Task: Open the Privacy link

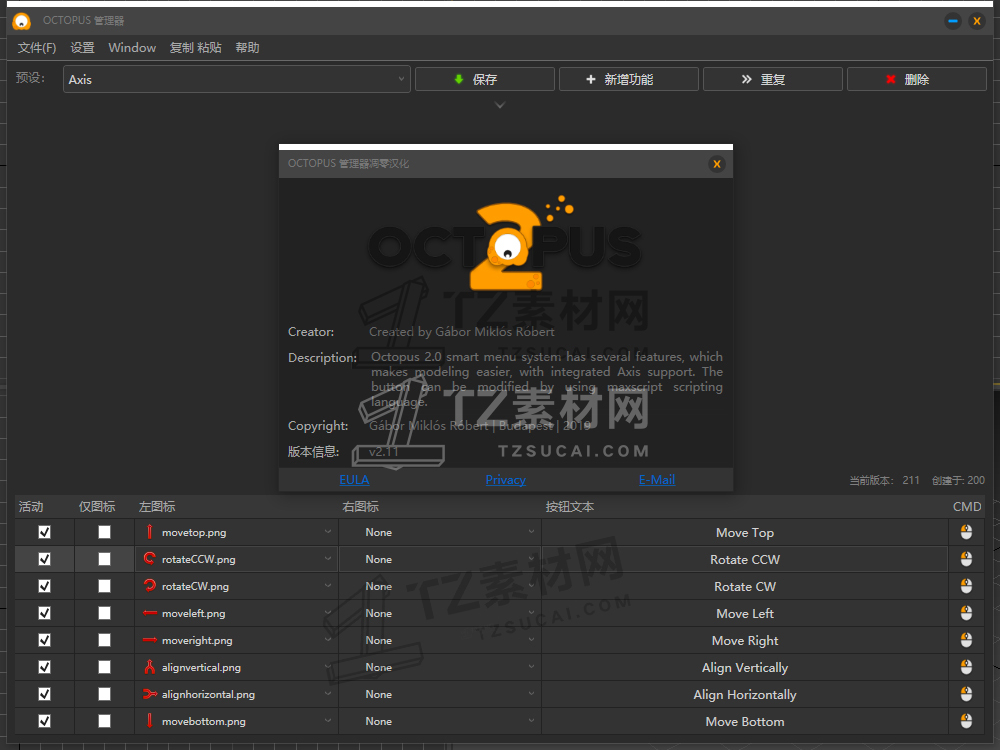Action: 505,480
